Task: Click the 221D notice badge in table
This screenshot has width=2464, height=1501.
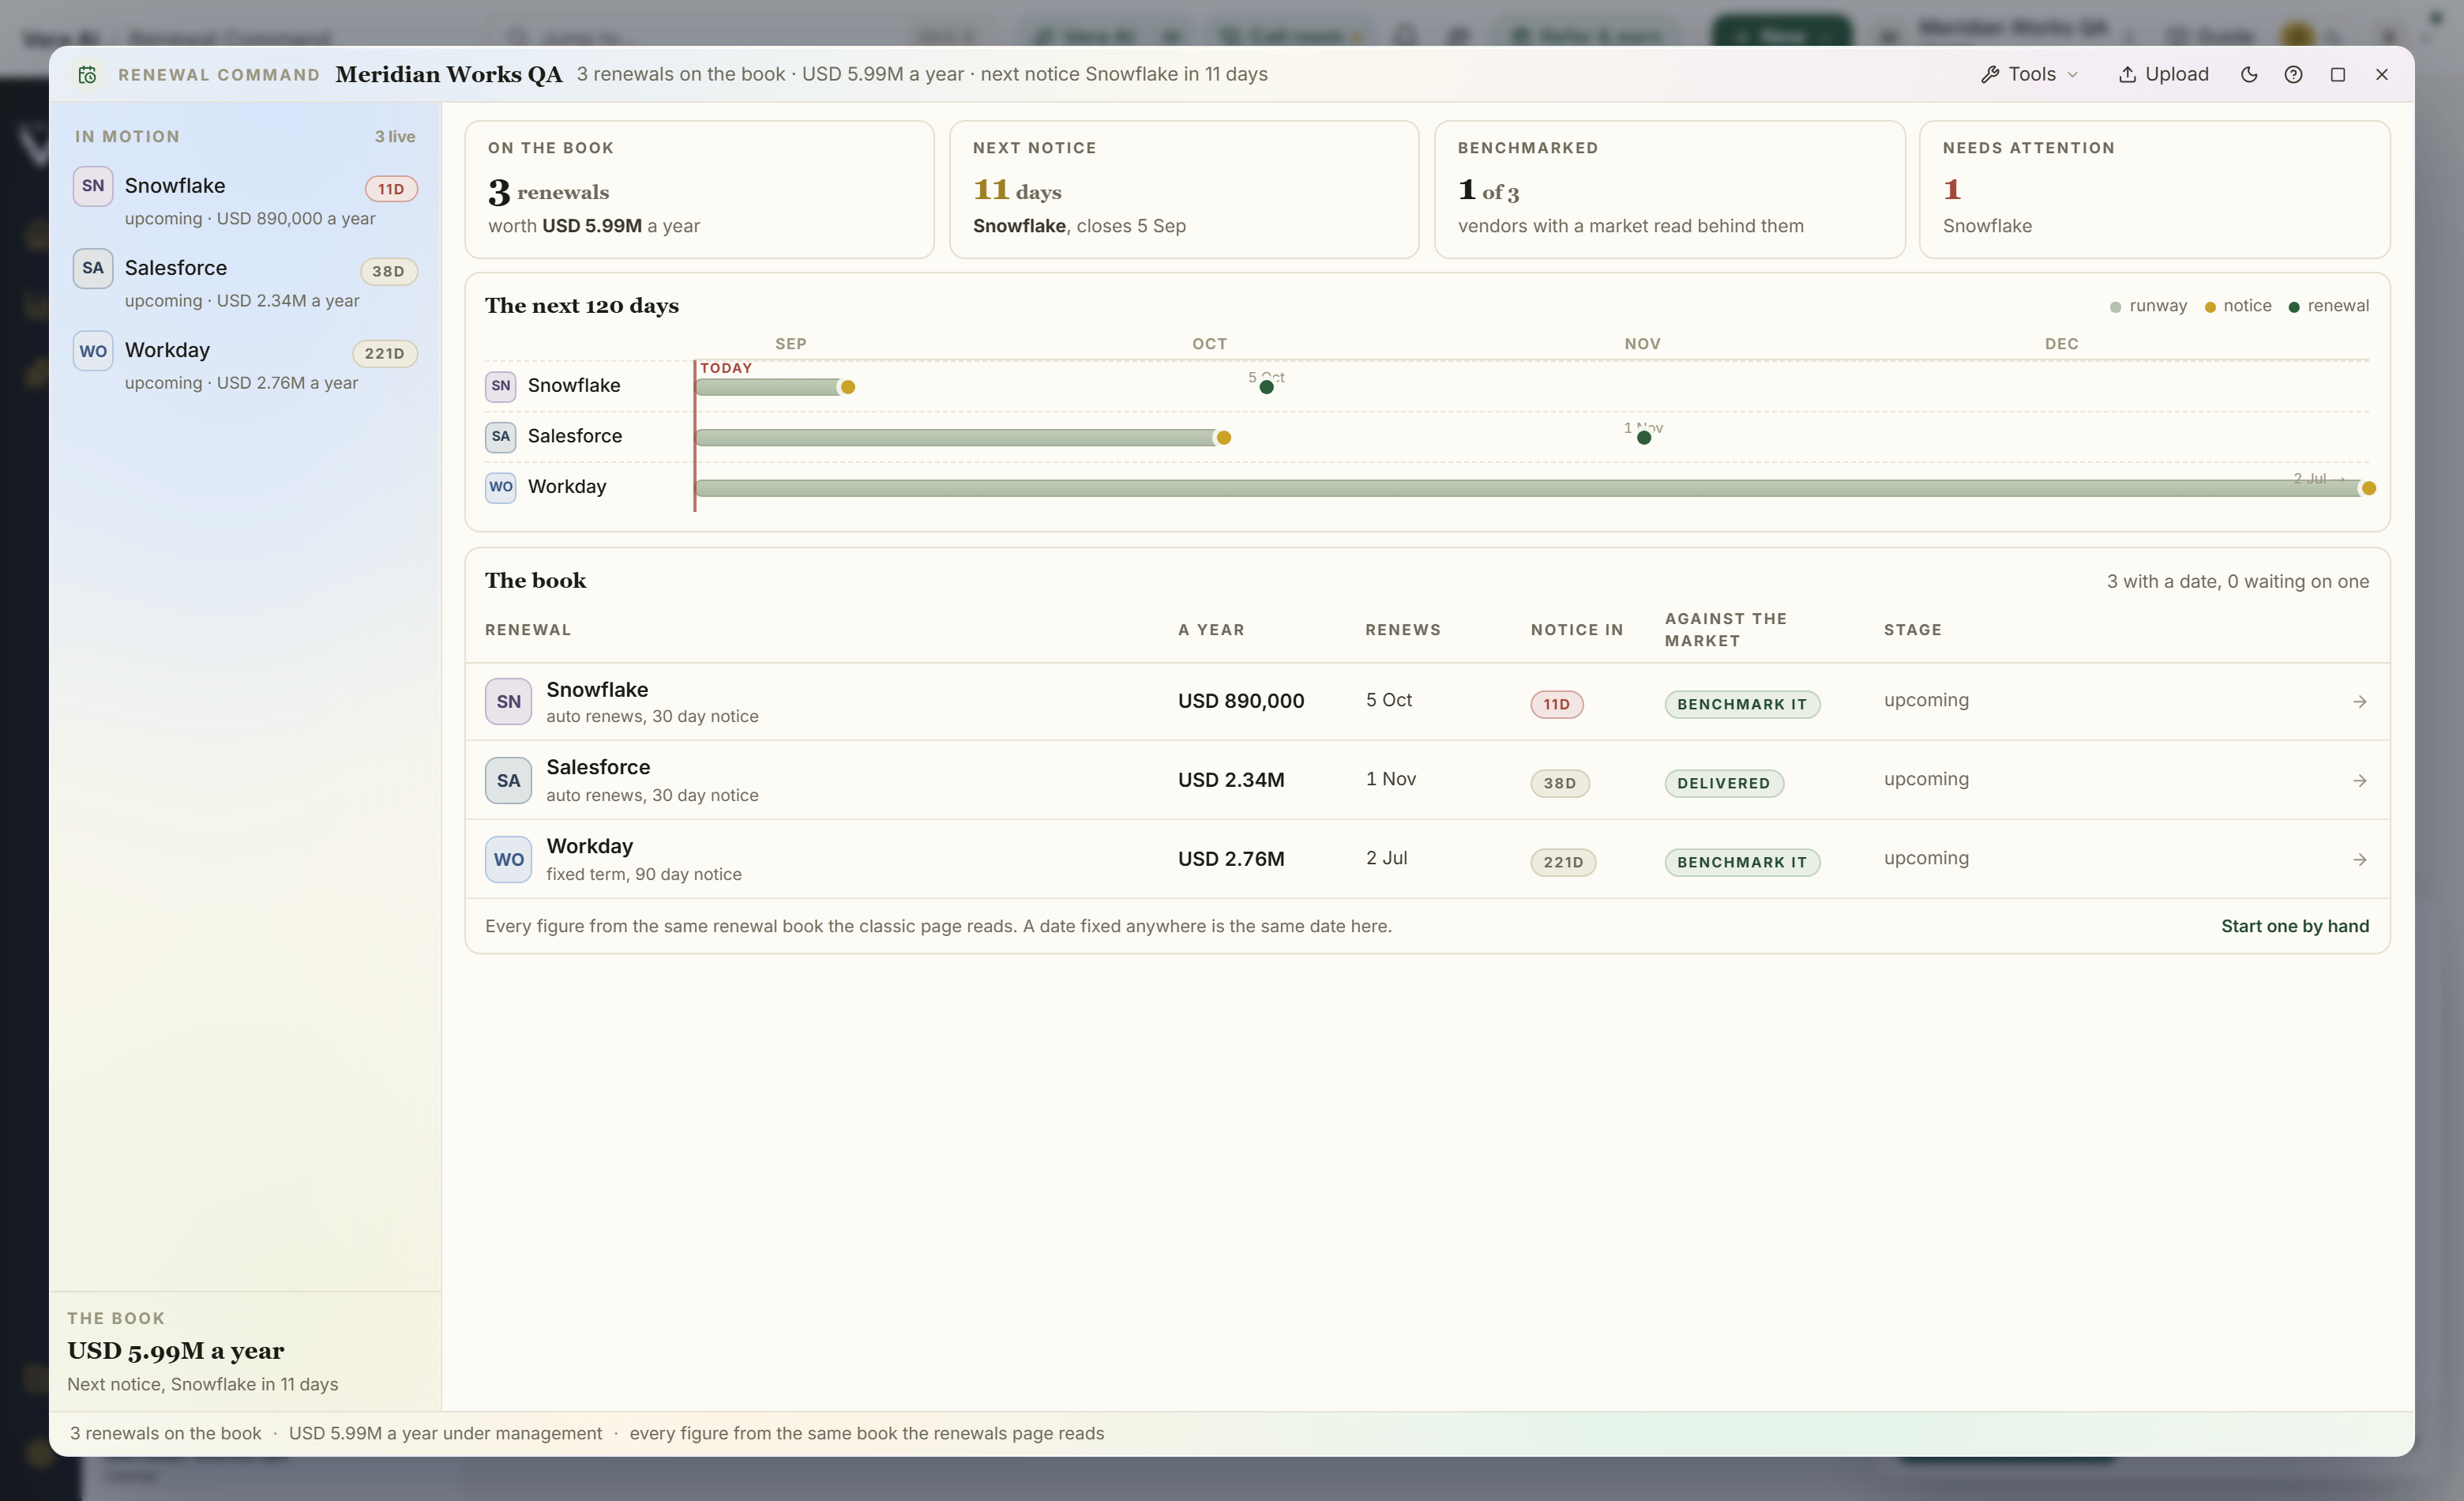Action: point(1563,862)
